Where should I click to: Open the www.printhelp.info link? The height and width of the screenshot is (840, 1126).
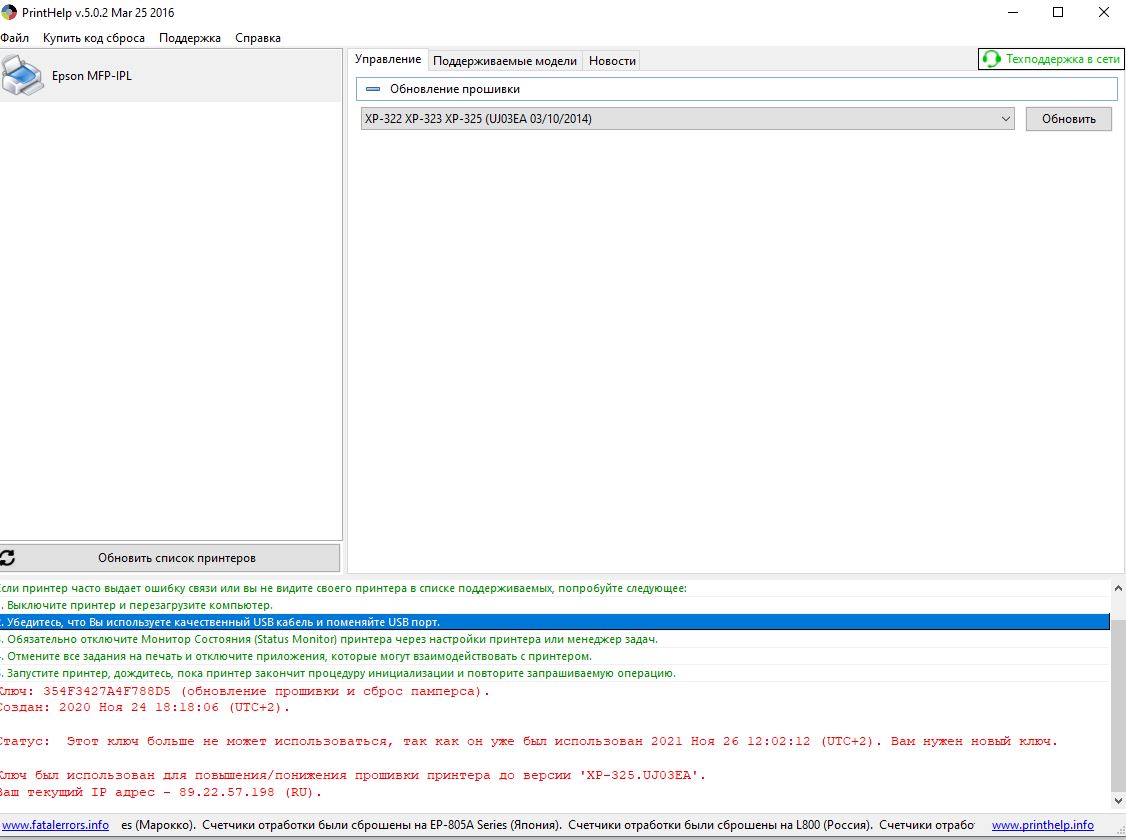(x=1043, y=825)
